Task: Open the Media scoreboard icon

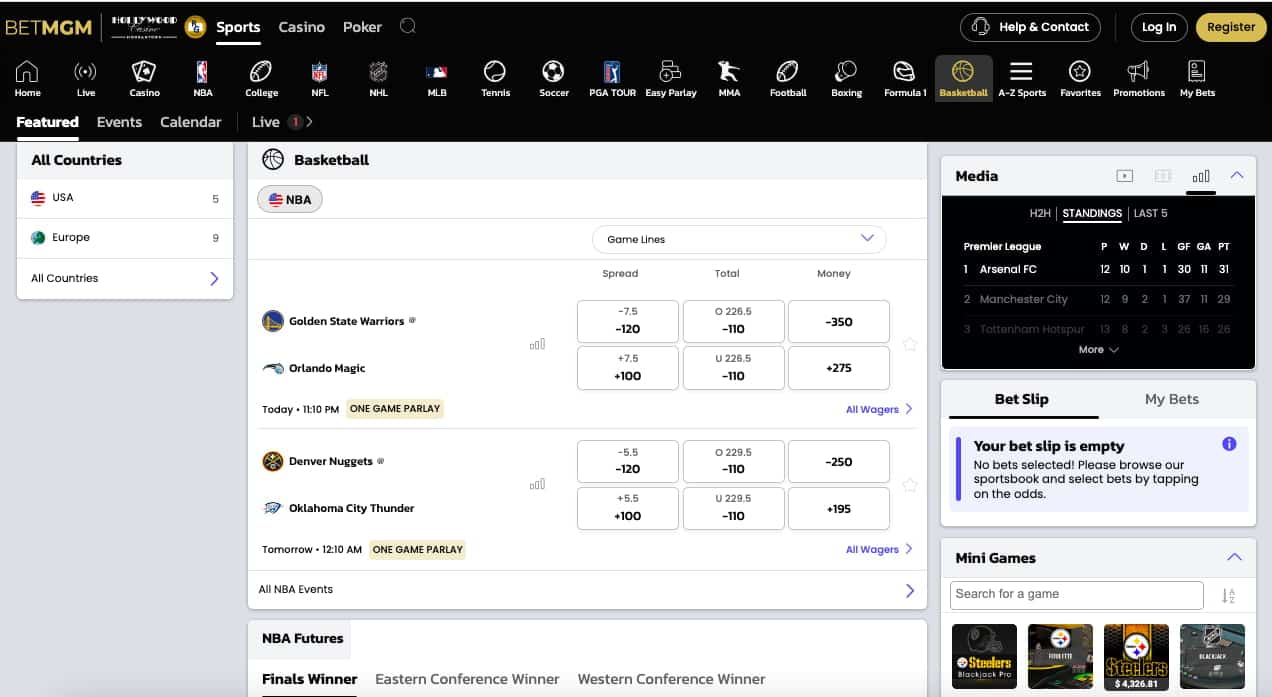Action: 1163,176
